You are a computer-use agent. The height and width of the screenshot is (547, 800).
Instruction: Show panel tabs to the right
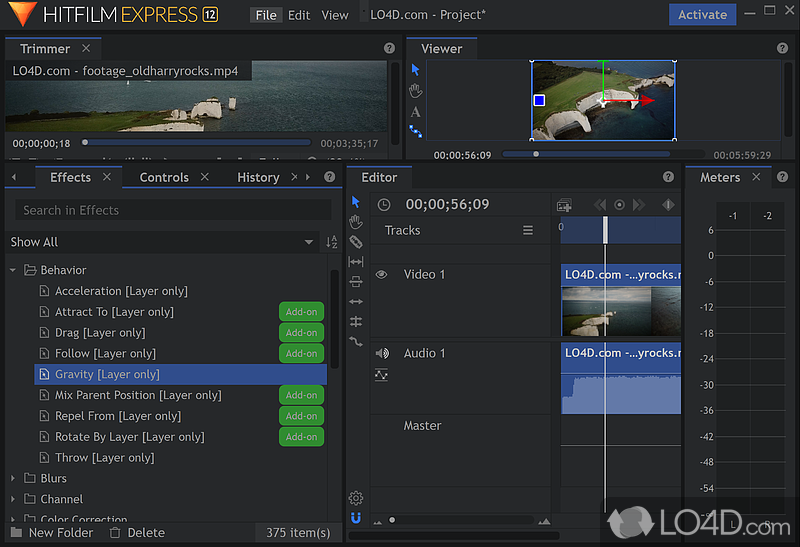point(308,177)
